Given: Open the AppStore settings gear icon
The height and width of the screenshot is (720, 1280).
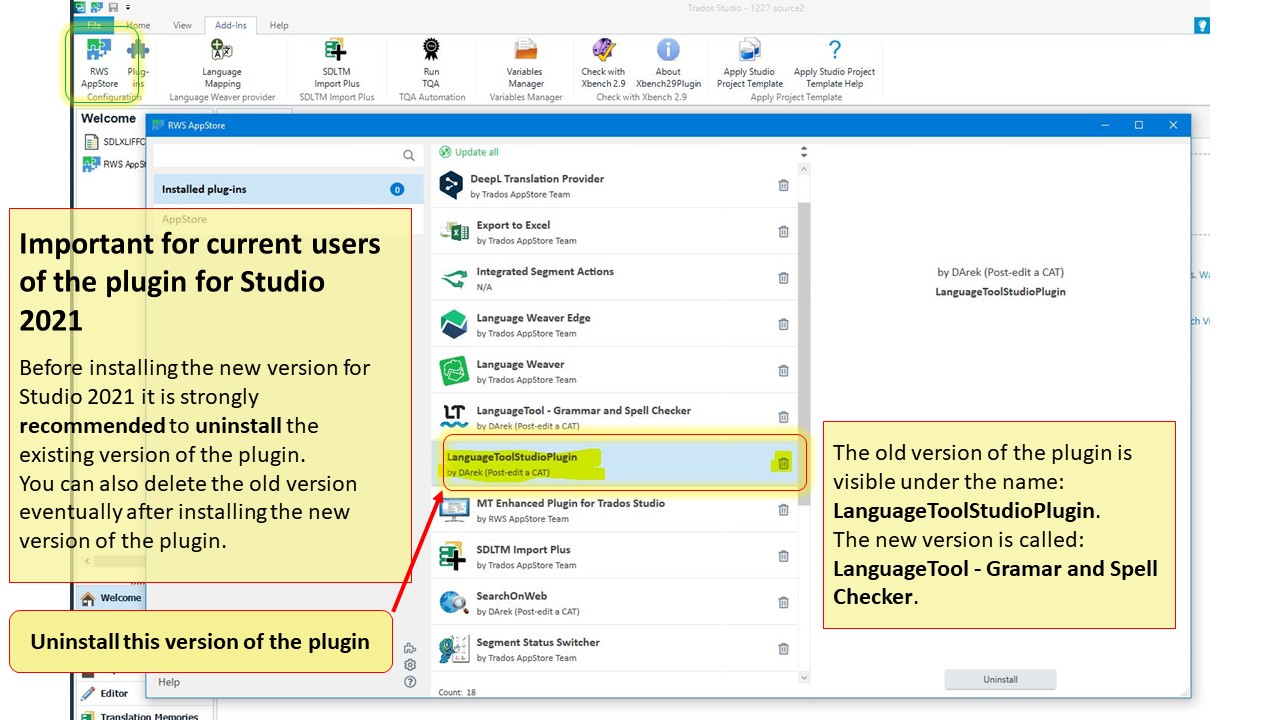Looking at the screenshot, I should (x=410, y=665).
